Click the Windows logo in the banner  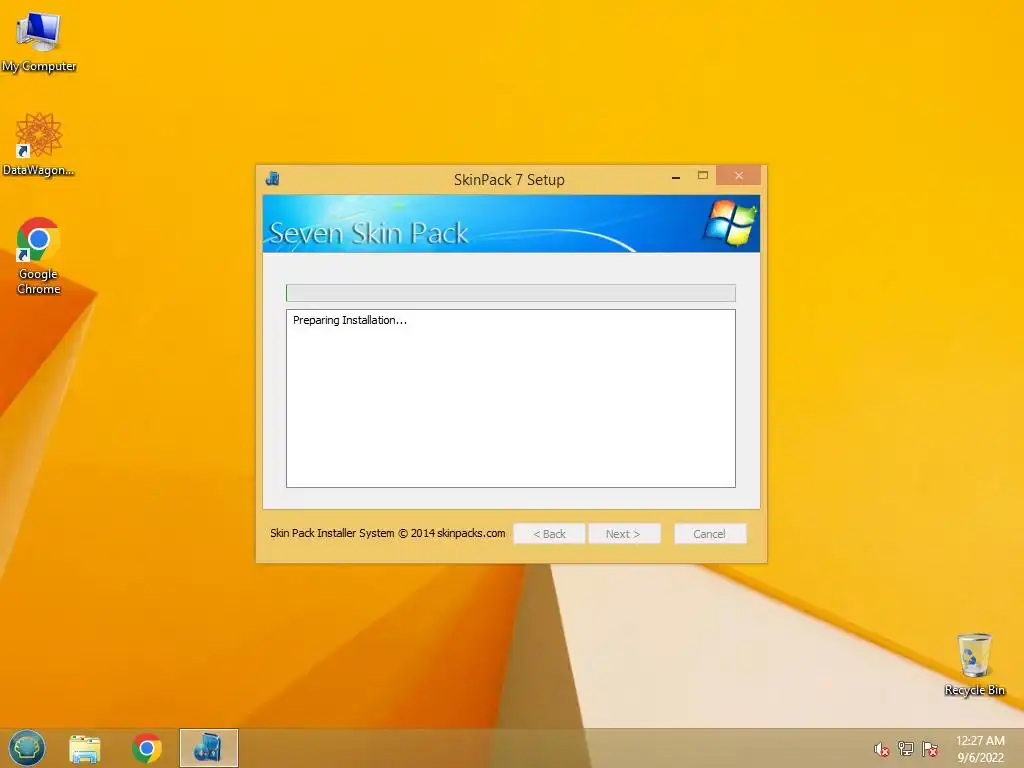tap(730, 223)
